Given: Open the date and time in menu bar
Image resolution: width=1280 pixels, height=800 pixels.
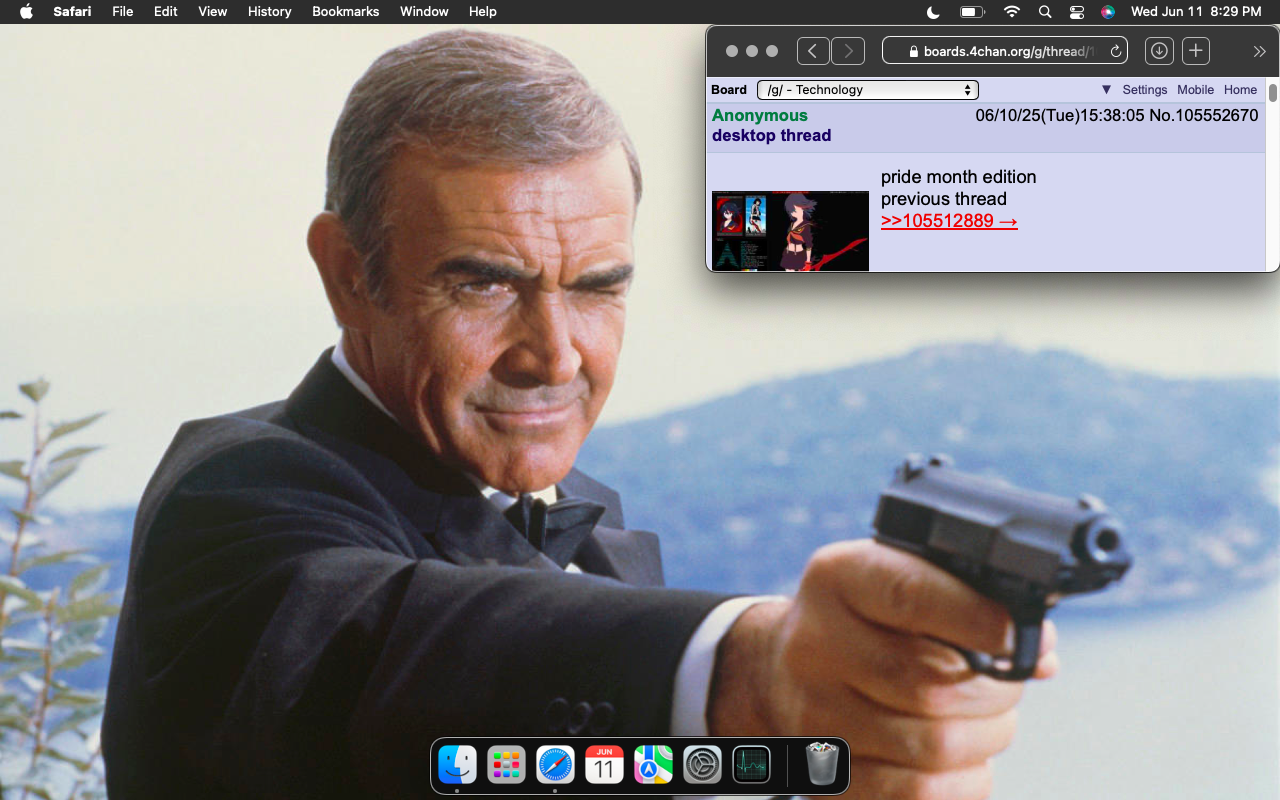Looking at the screenshot, I should (x=1196, y=11).
